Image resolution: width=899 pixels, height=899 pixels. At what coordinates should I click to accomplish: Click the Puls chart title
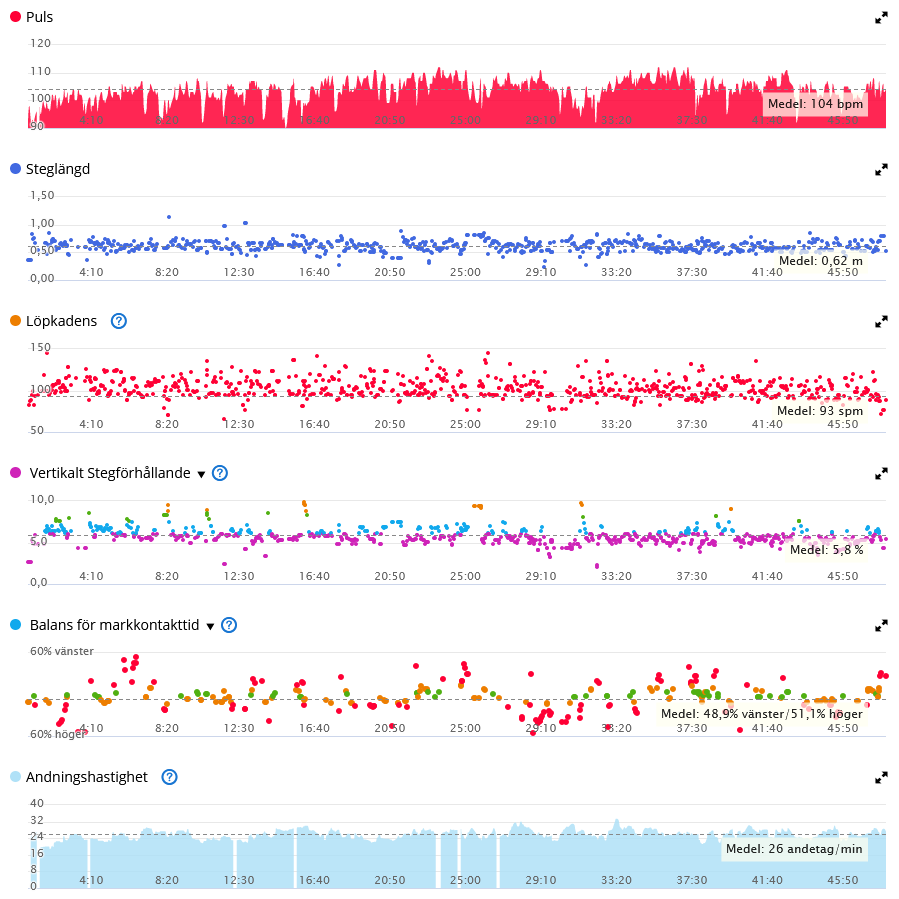coord(40,17)
